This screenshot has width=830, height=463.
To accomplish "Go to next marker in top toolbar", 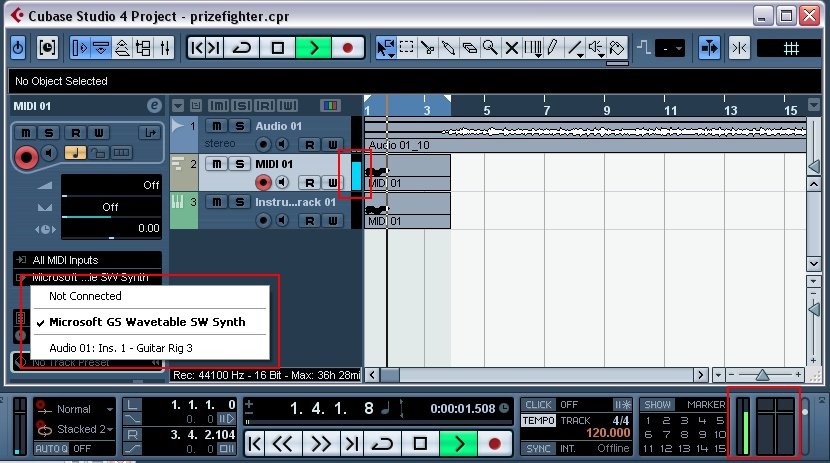I will click(214, 48).
